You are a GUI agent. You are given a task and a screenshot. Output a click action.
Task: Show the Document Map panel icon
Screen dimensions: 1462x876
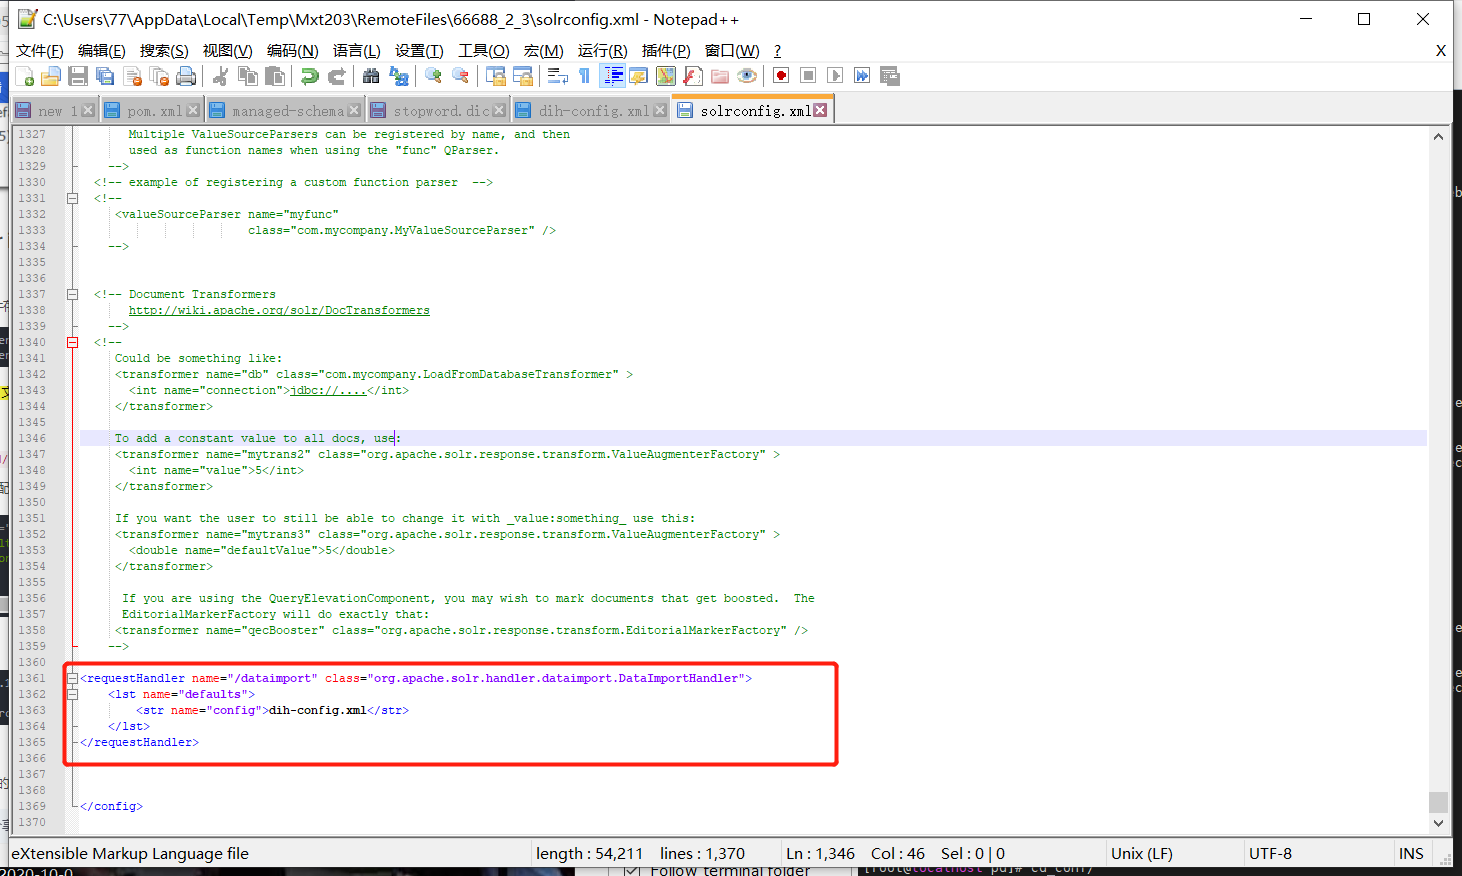665,76
